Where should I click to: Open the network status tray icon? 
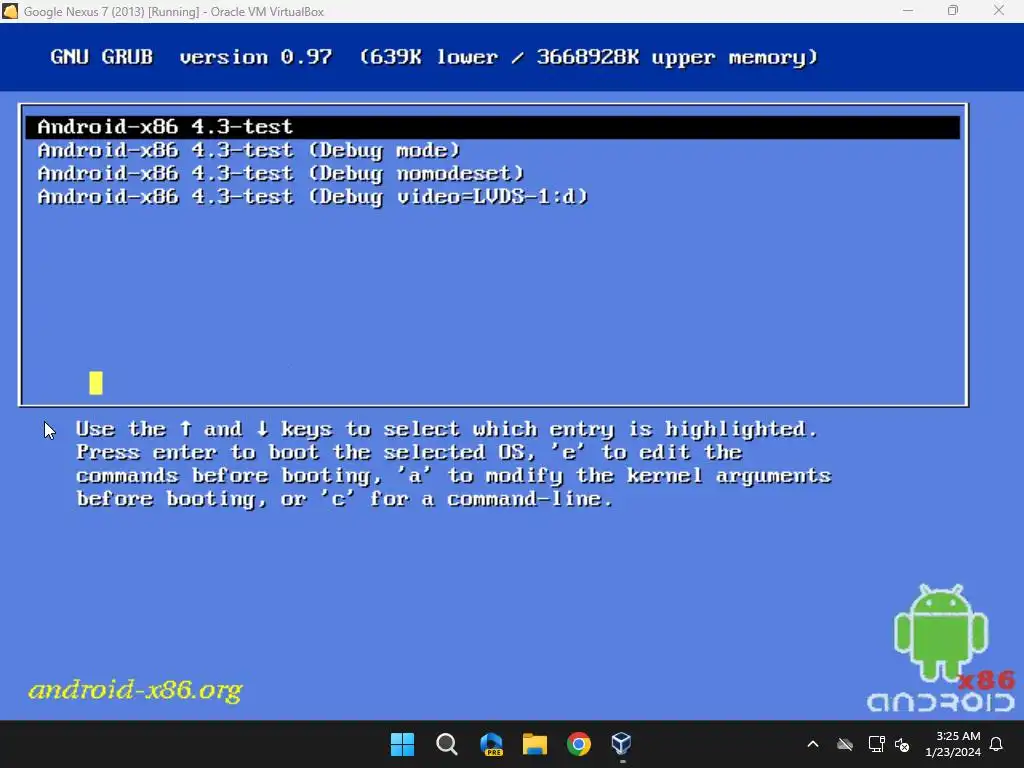click(x=876, y=744)
